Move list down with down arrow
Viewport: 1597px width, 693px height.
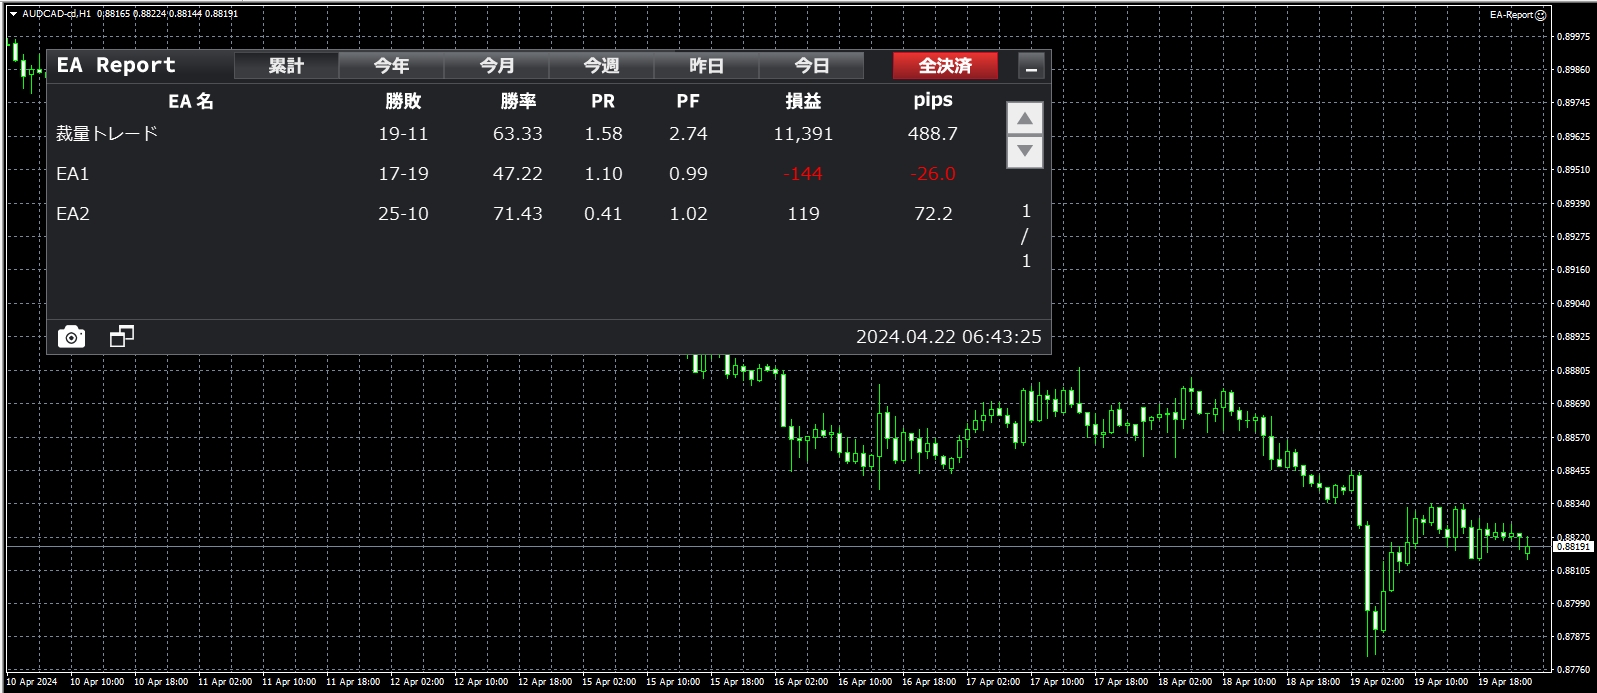(x=1025, y=152)
